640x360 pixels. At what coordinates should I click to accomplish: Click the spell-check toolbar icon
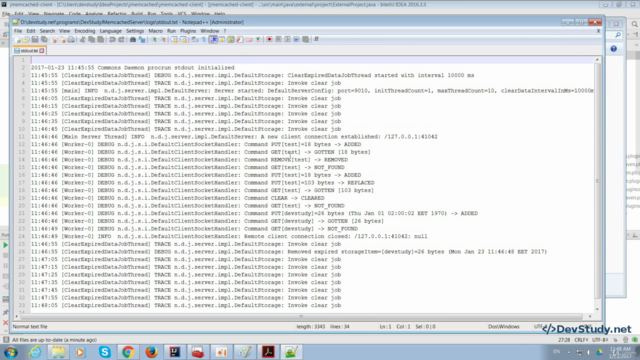pyautogui.click(x=317, y=39)
